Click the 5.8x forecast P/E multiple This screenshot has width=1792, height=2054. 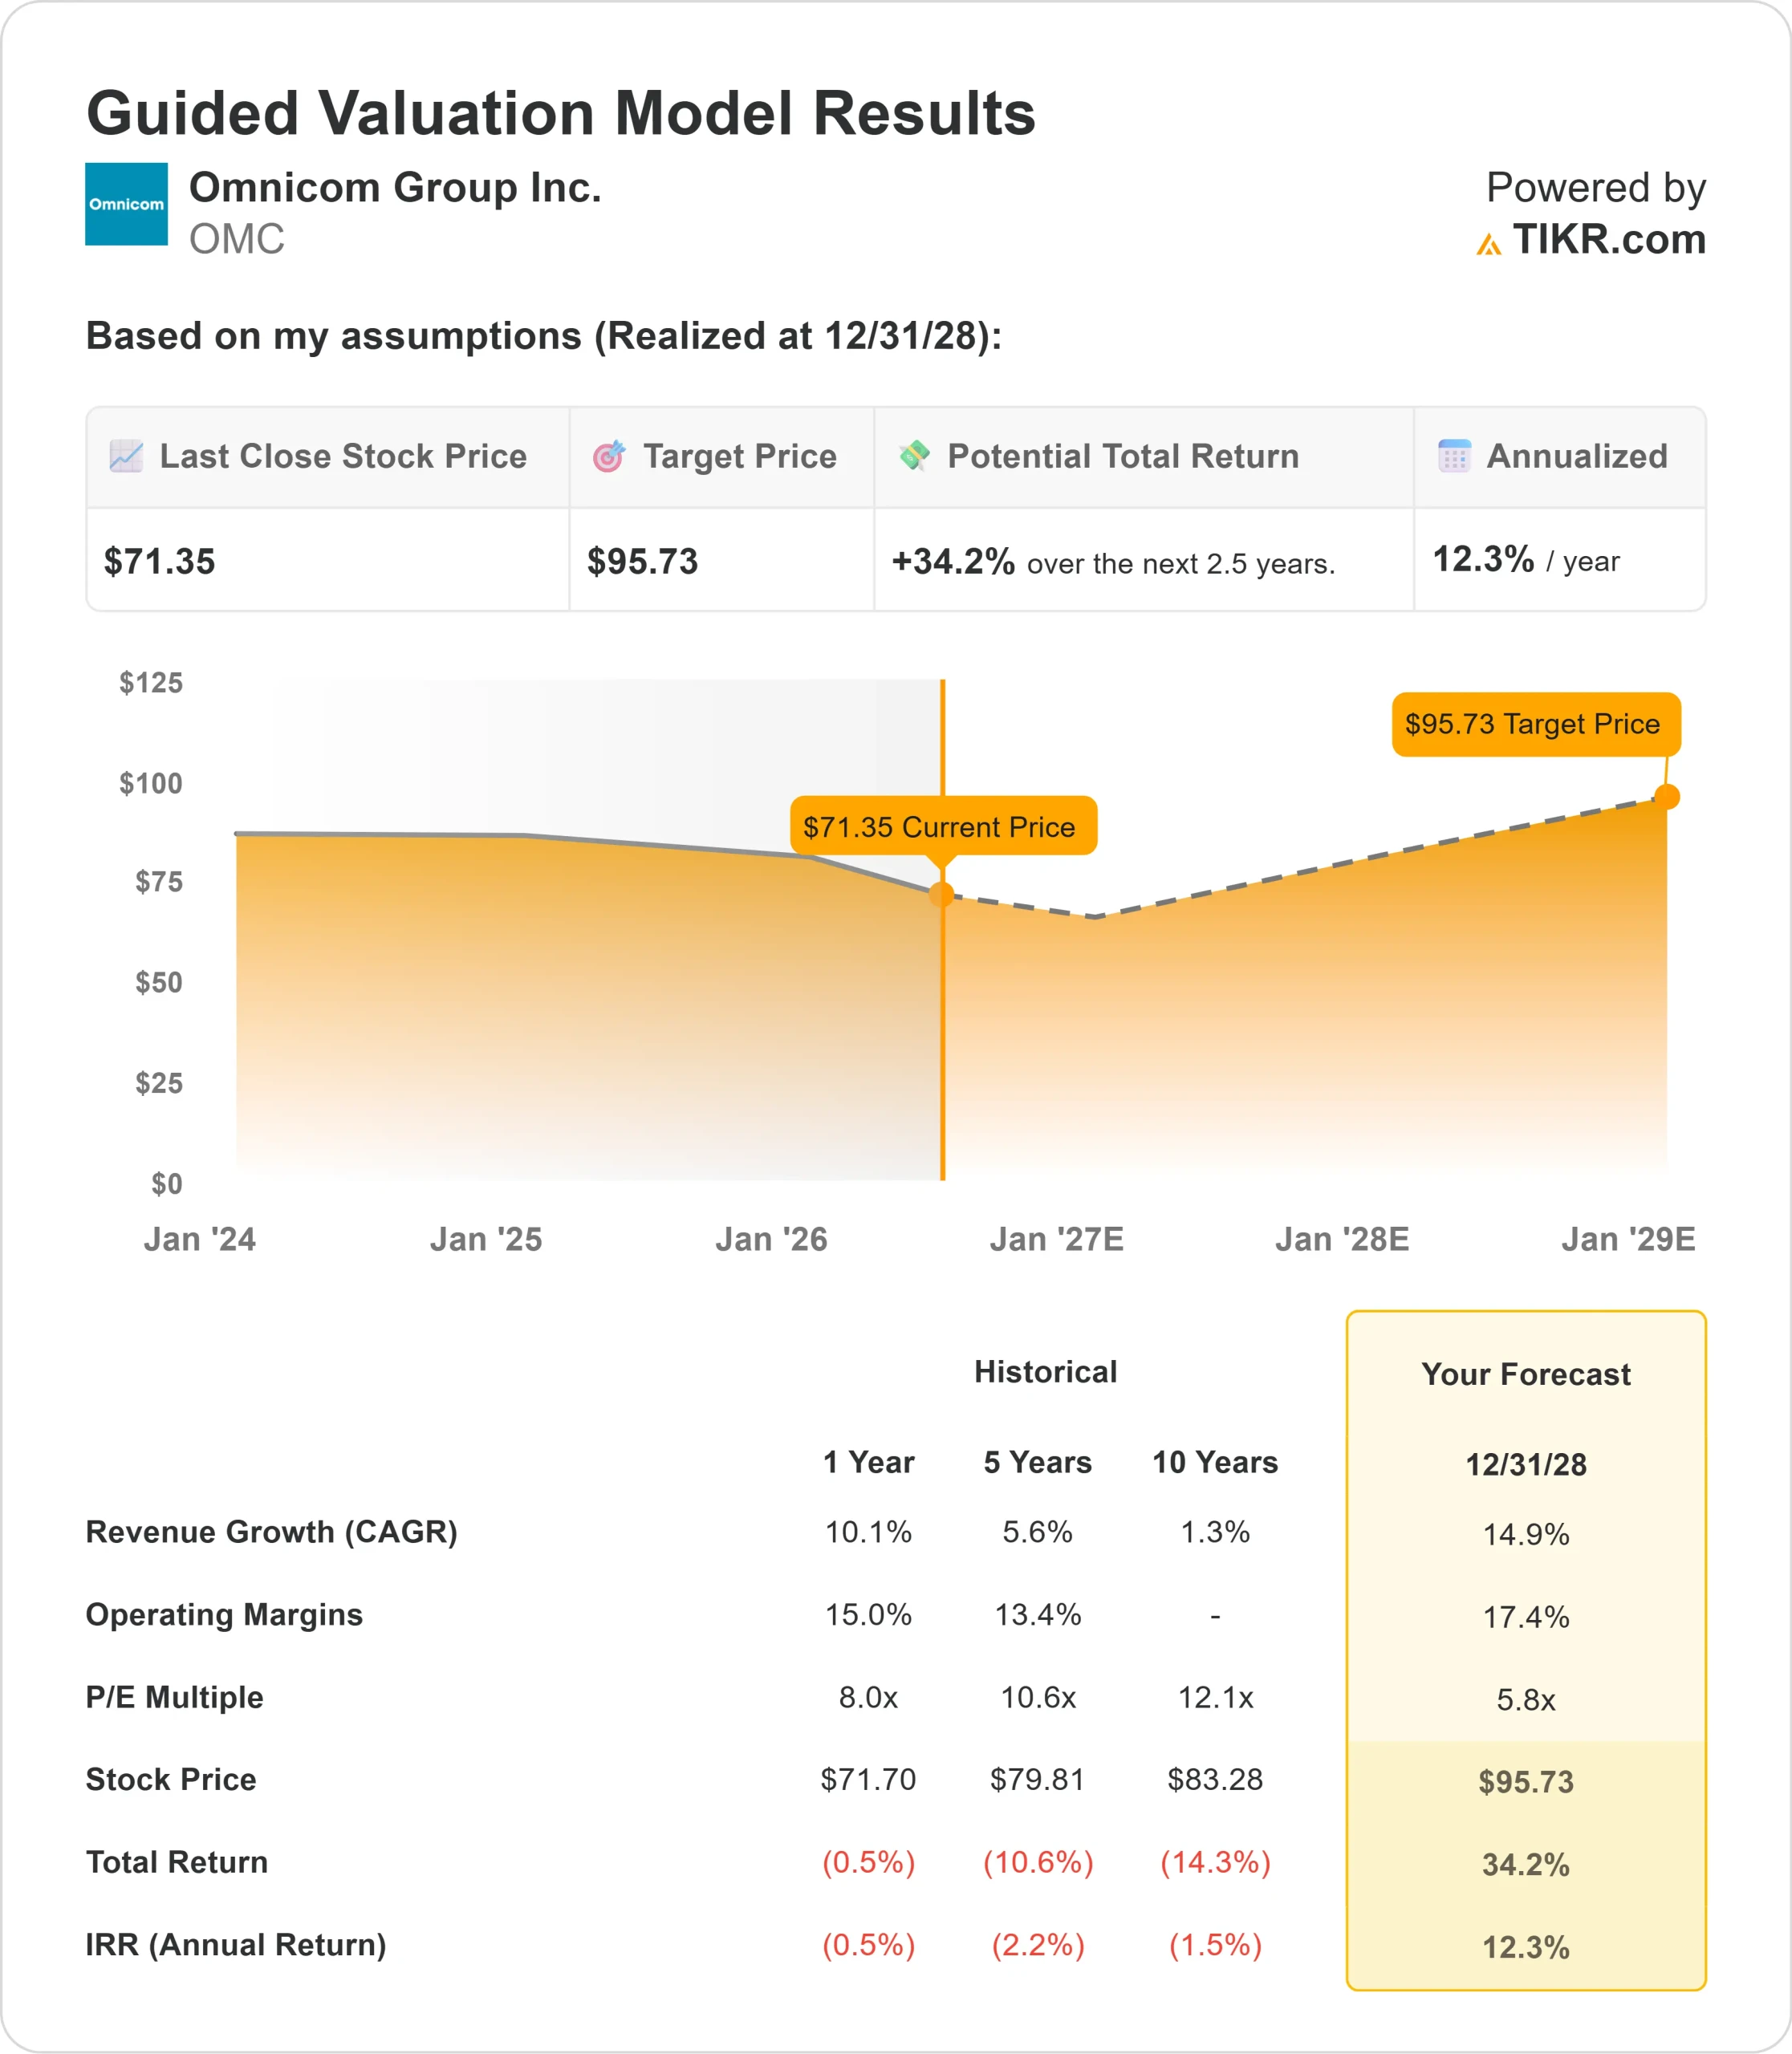tap(1526, 1700)
